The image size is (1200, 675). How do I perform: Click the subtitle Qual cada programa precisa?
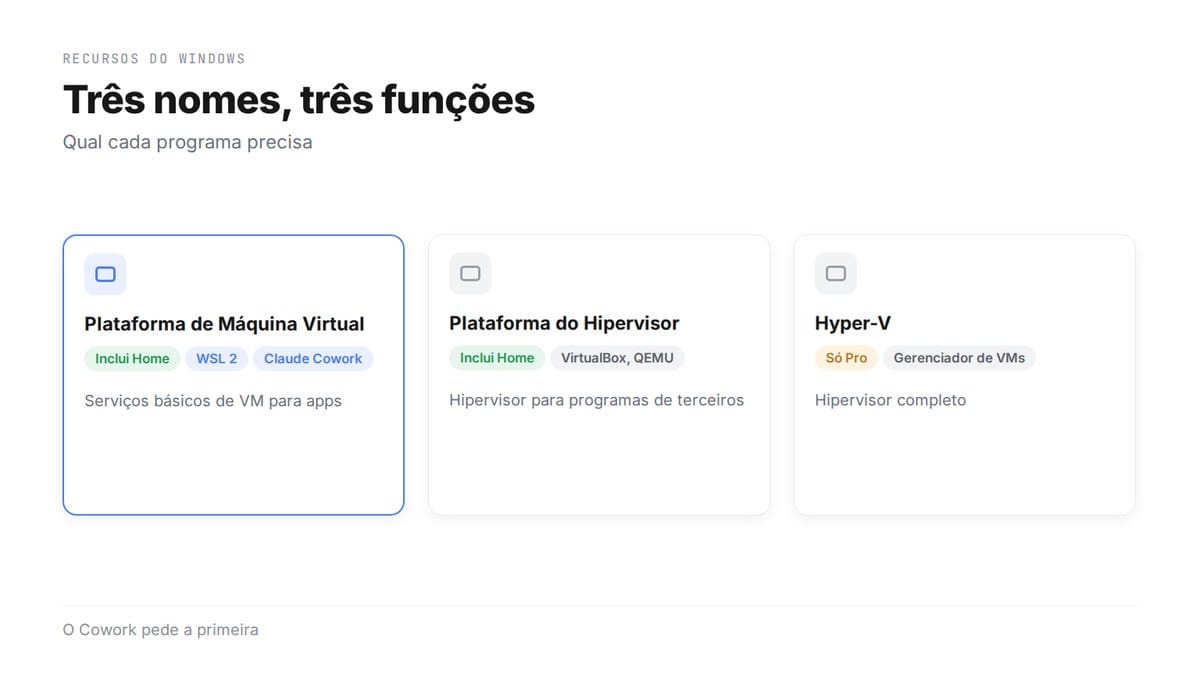point(188,142)
